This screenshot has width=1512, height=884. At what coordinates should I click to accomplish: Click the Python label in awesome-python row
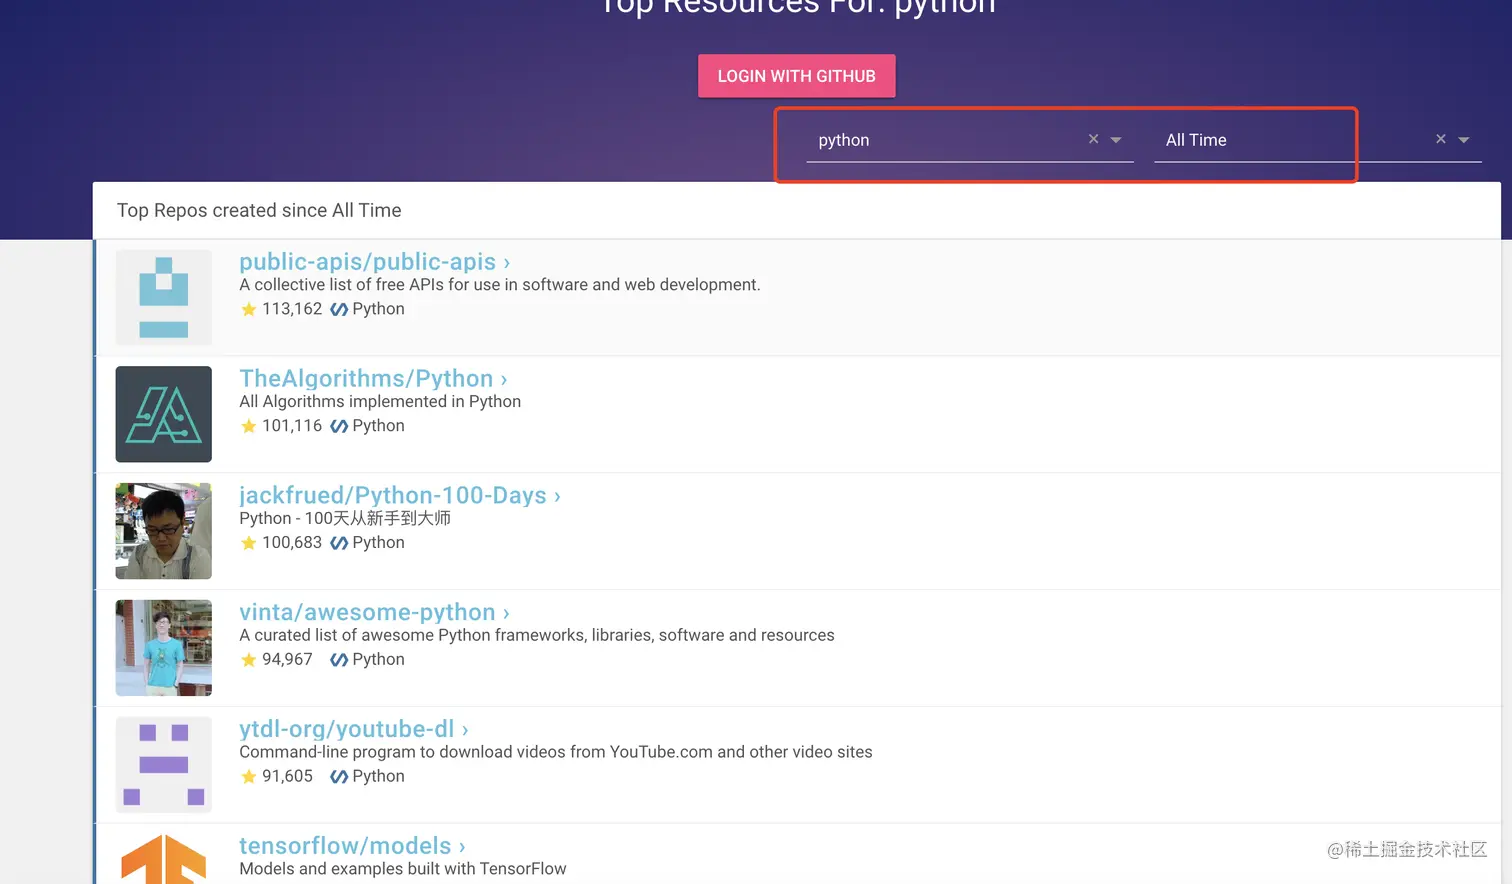pyautogui.click(x=378, y=660)
